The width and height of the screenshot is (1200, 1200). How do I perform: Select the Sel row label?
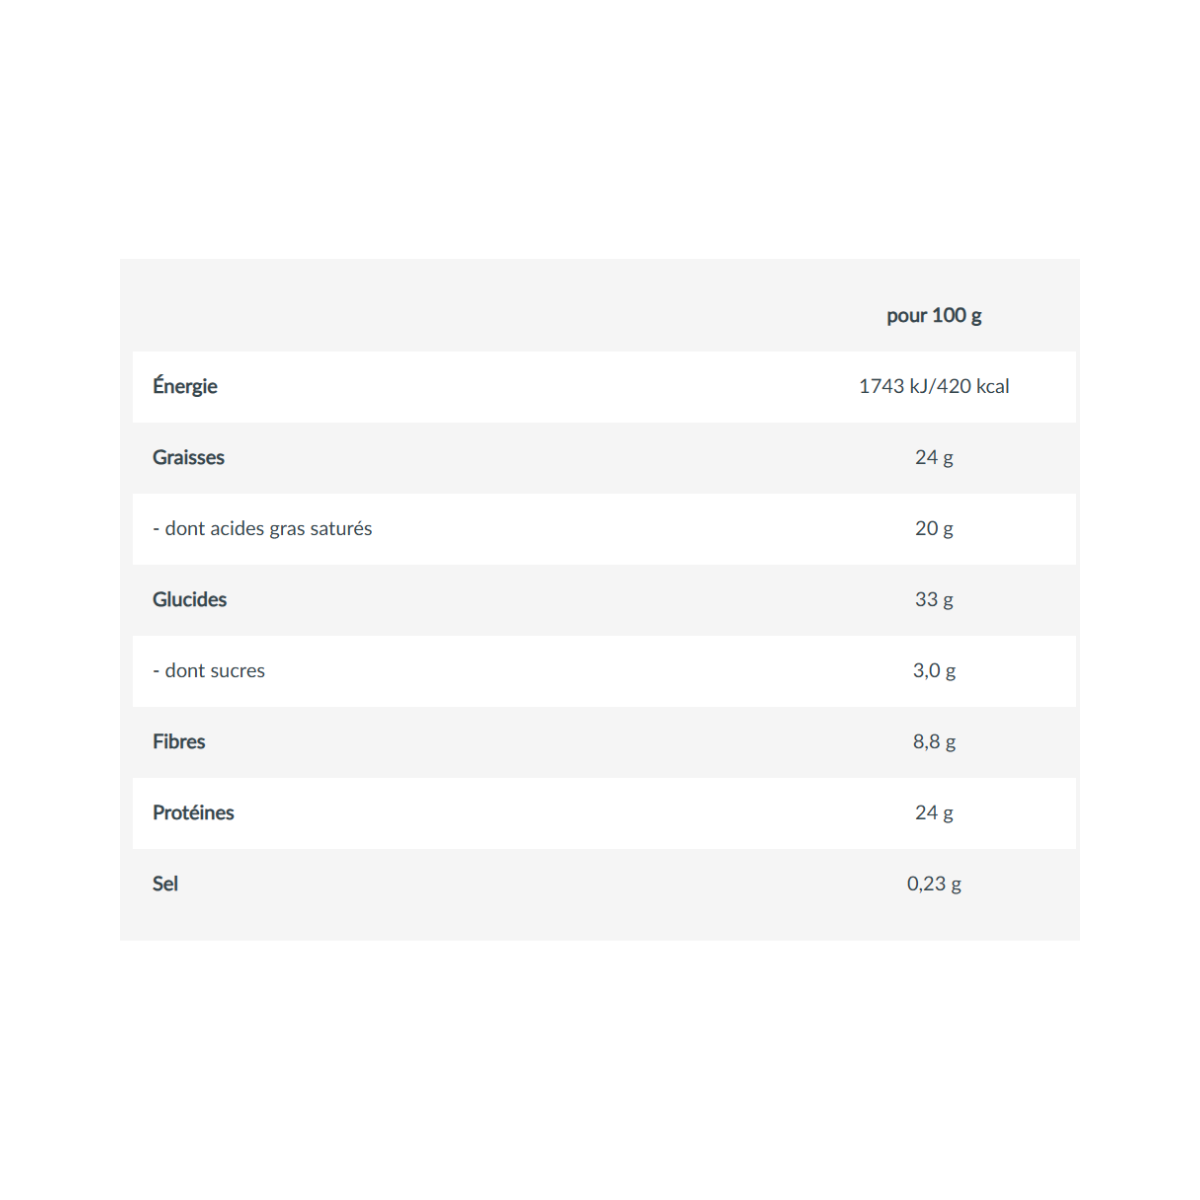(x=165, y=883)
